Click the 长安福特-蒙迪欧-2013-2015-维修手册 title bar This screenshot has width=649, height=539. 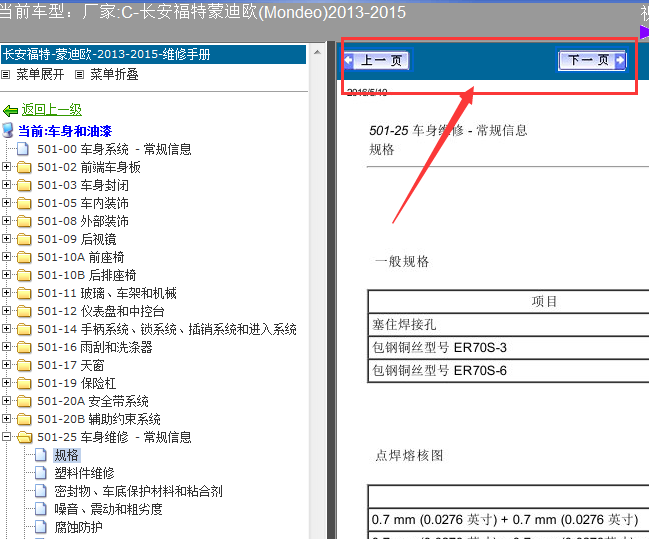click(154, 54)
